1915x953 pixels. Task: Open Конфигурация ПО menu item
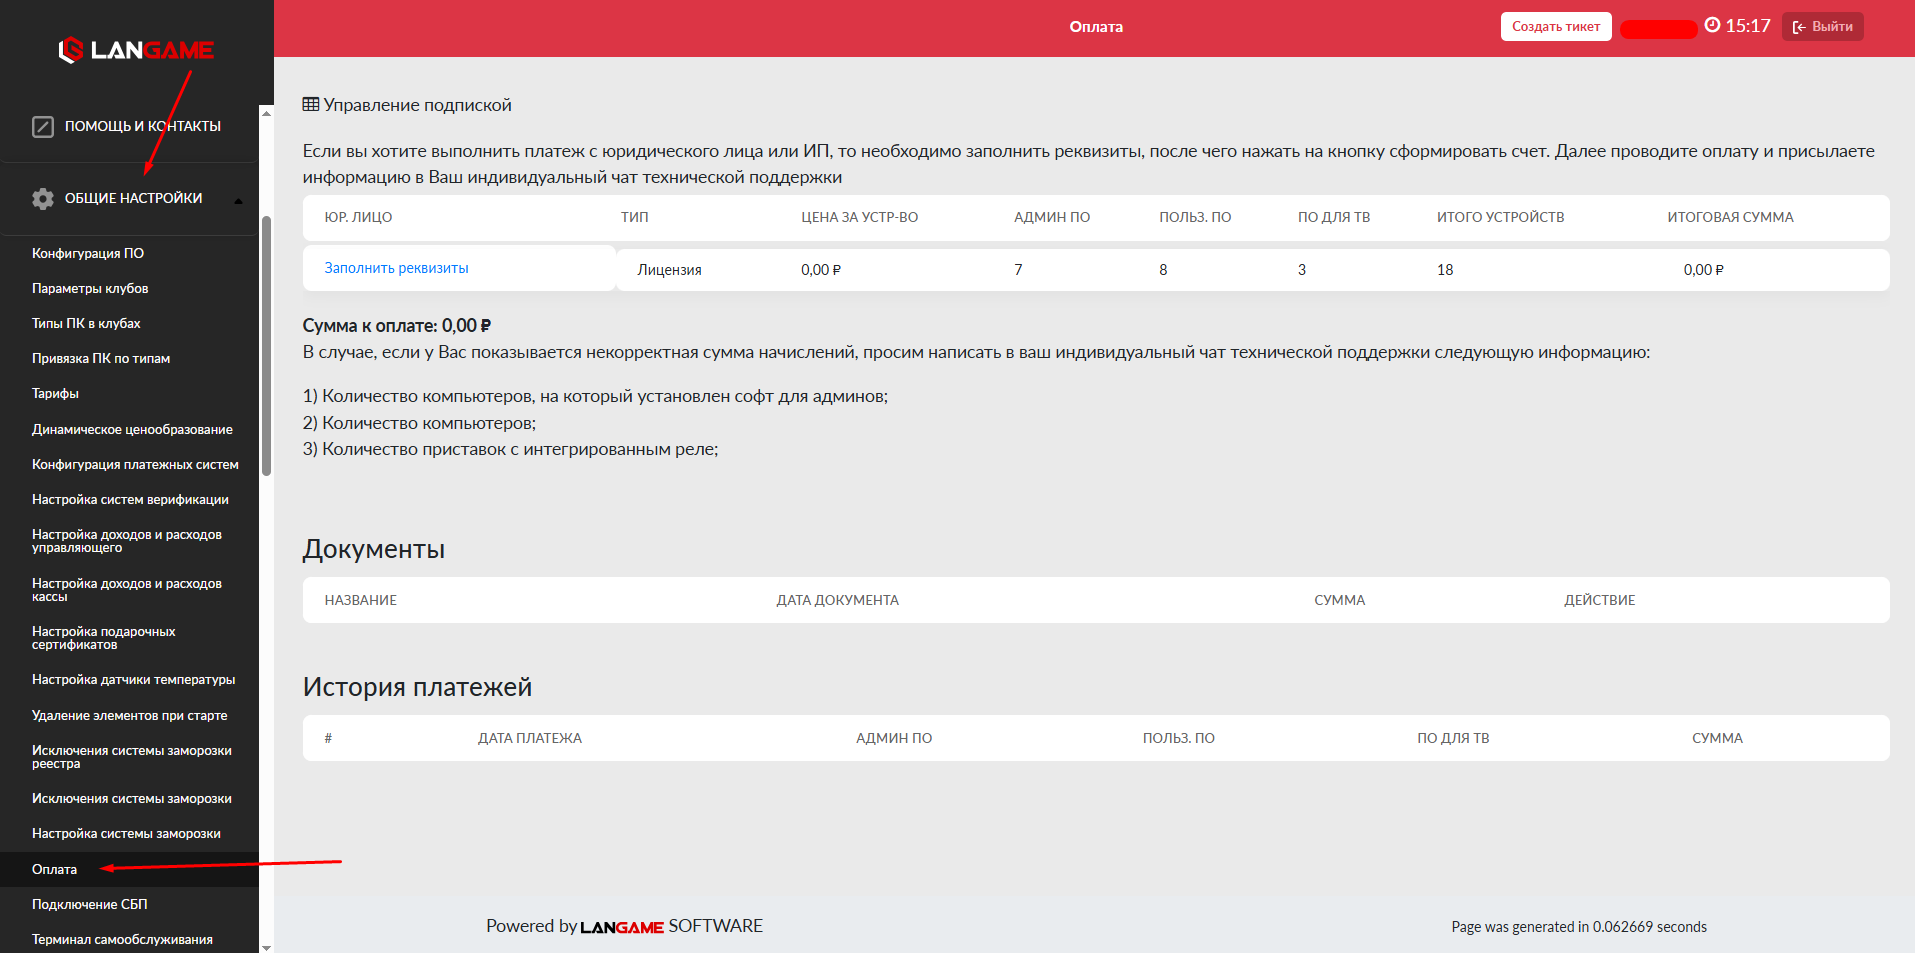(88, 254)
